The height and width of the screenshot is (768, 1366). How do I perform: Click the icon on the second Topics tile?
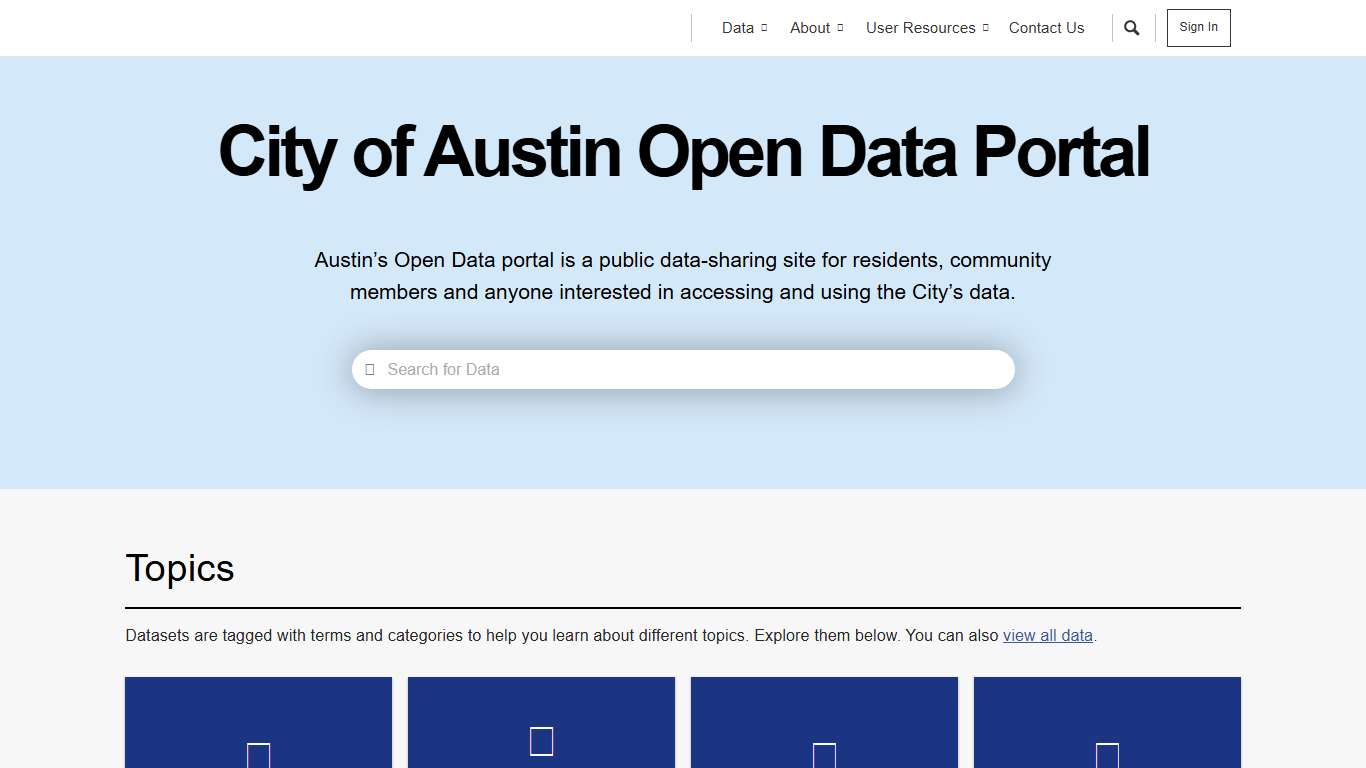pos(541,742)
